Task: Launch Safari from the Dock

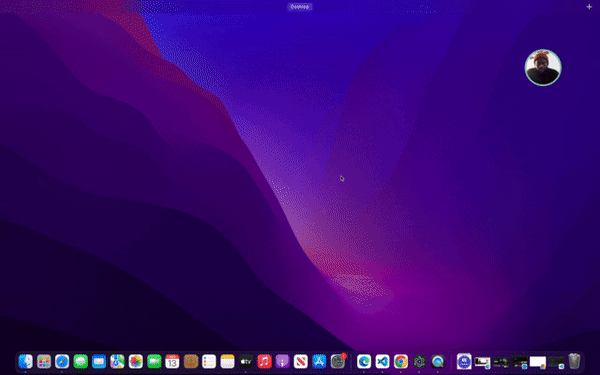Action: click(x=62, y=361)
